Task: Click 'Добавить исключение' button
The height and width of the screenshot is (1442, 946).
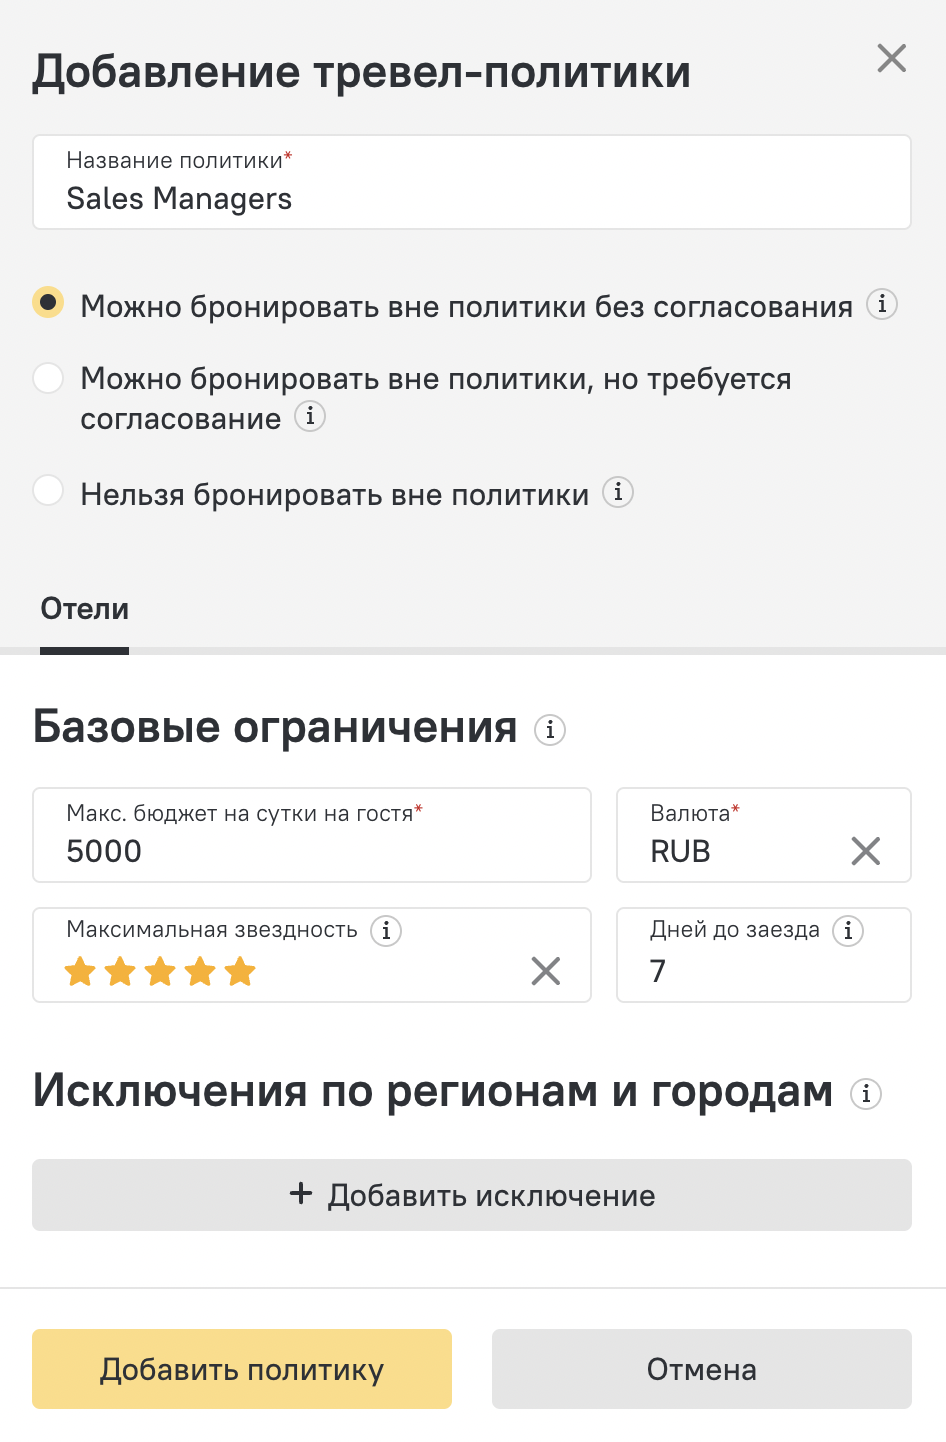Action: [x=472, y=1195]
